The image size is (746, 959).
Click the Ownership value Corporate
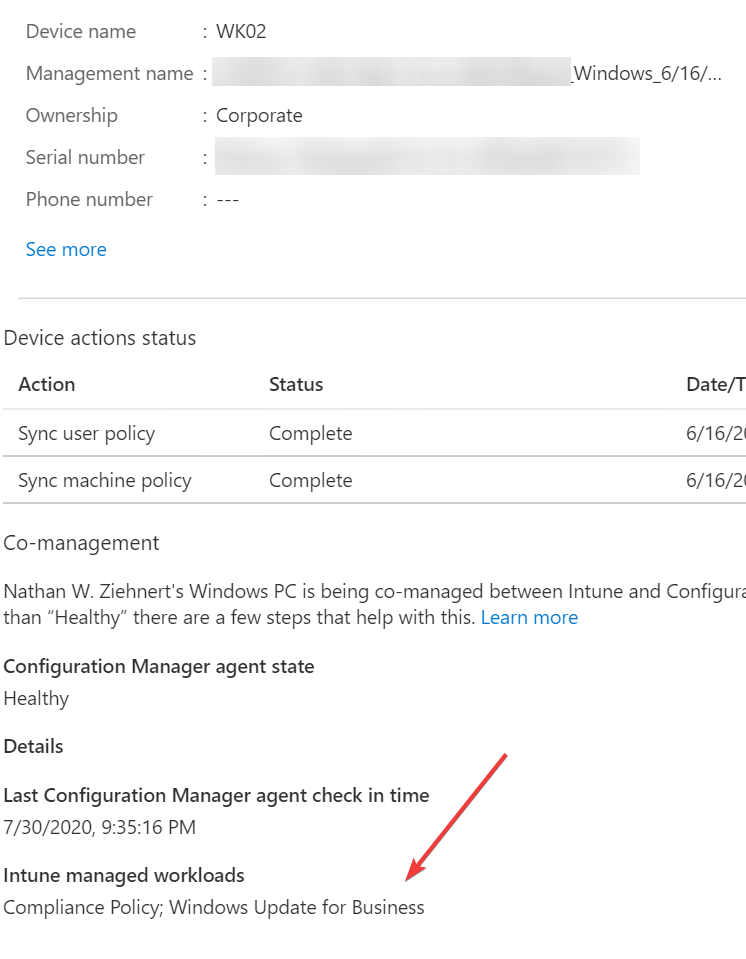[259, 116]
